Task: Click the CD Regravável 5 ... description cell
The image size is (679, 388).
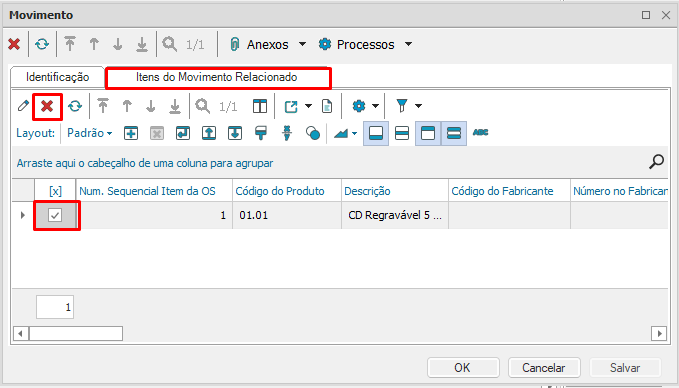Action: pos(395,215)
